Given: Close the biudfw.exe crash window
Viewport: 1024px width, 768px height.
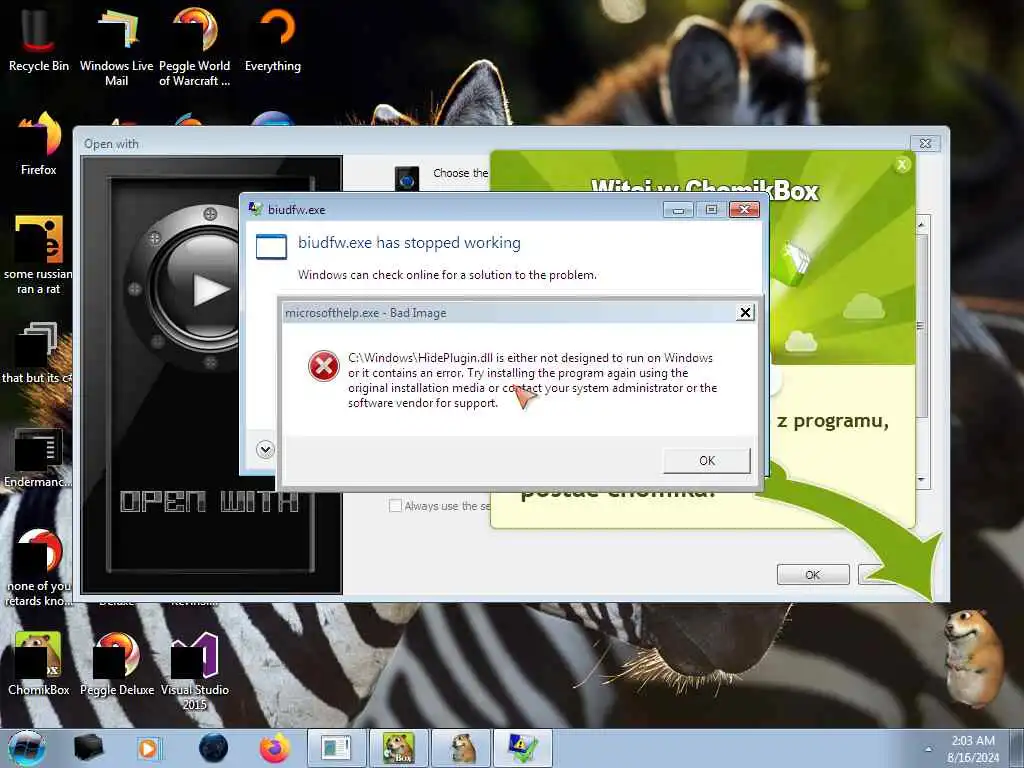Looking at the screenshot, I should [744, 210].
